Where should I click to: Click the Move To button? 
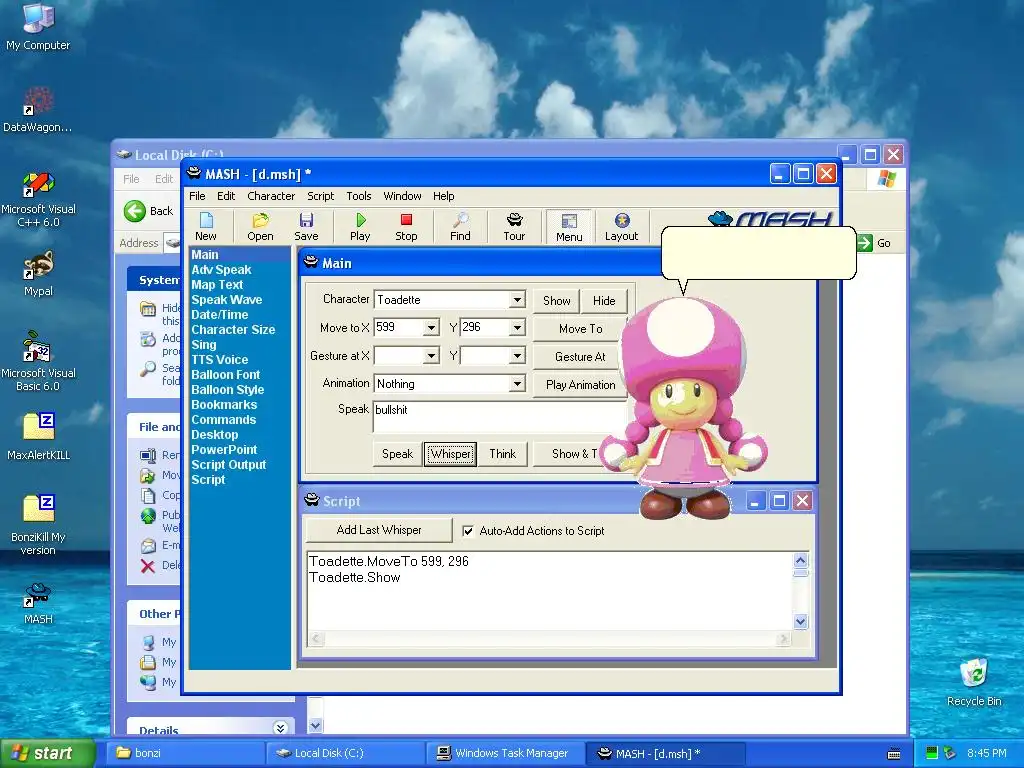pos(580,328)
